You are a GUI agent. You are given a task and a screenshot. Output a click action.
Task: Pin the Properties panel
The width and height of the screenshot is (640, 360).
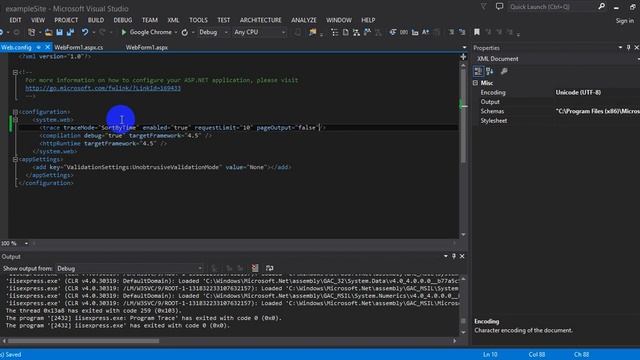pos(628,47)
